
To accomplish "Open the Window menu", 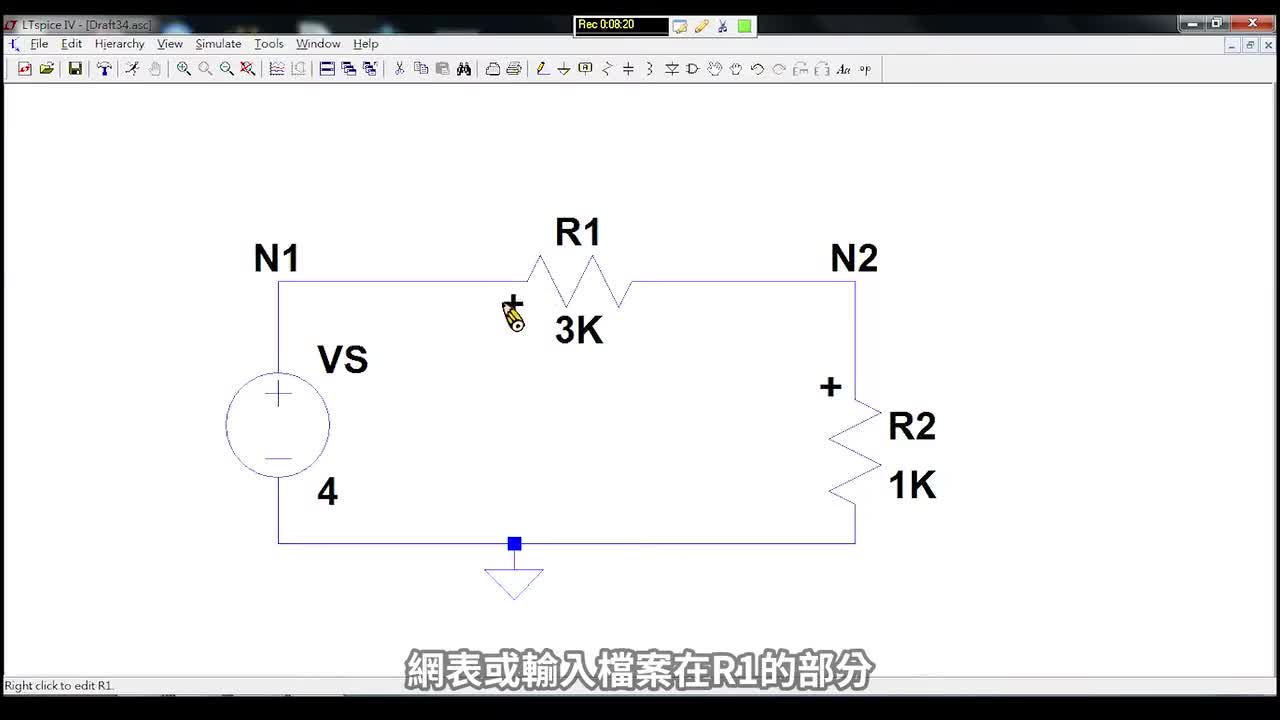I will pos(318,44).
